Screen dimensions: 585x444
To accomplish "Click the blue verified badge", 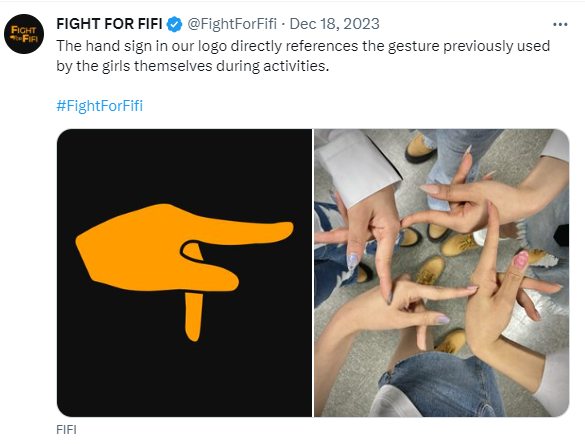I will pyautogui.click(x=174, y=25).
